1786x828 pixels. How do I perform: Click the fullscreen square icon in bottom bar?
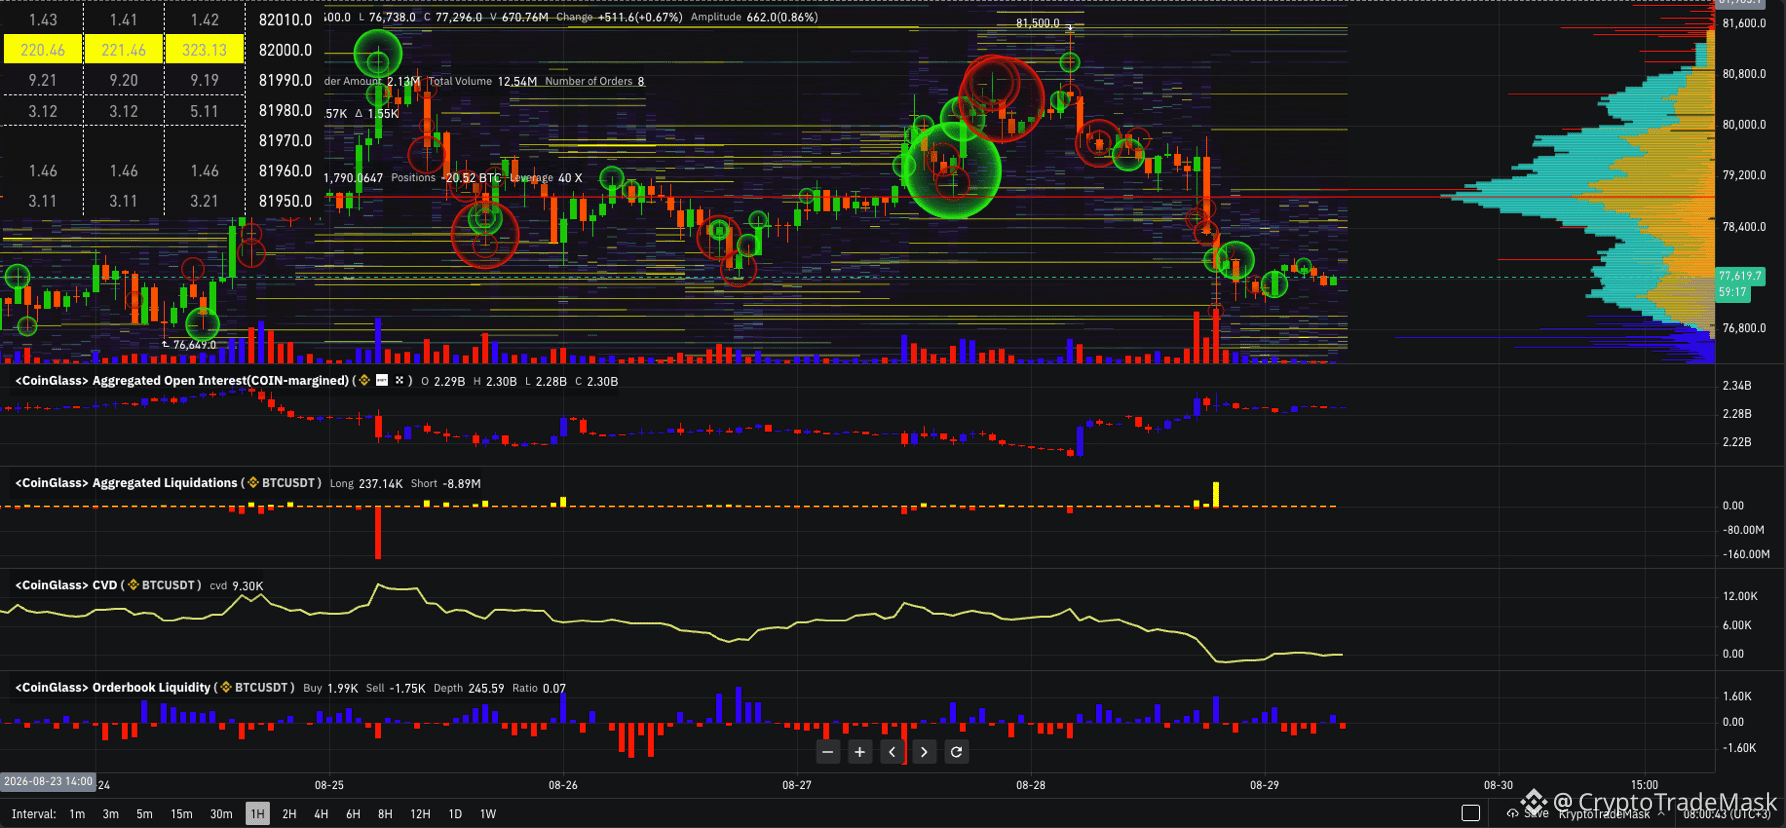coord(1470,813)
